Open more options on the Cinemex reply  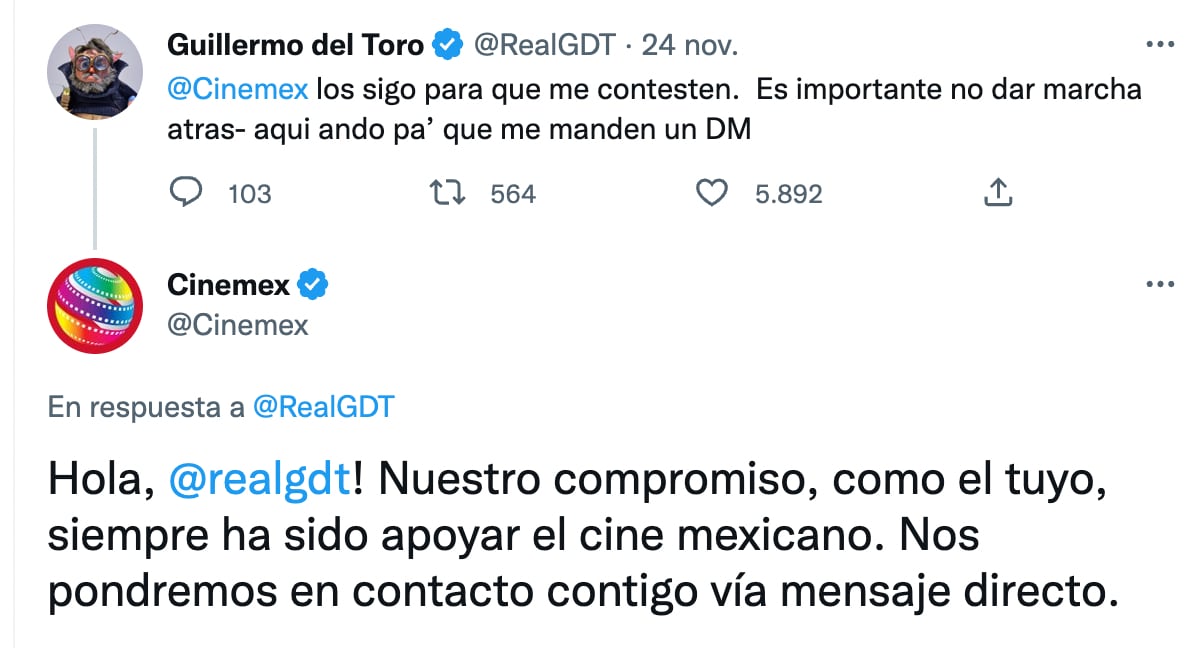pyautogui.click(x=1161, y=284)
